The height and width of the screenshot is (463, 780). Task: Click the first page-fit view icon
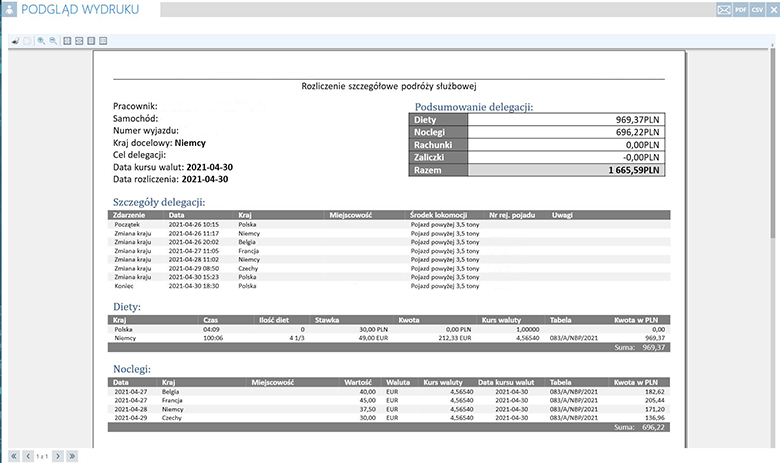point(67,41)
